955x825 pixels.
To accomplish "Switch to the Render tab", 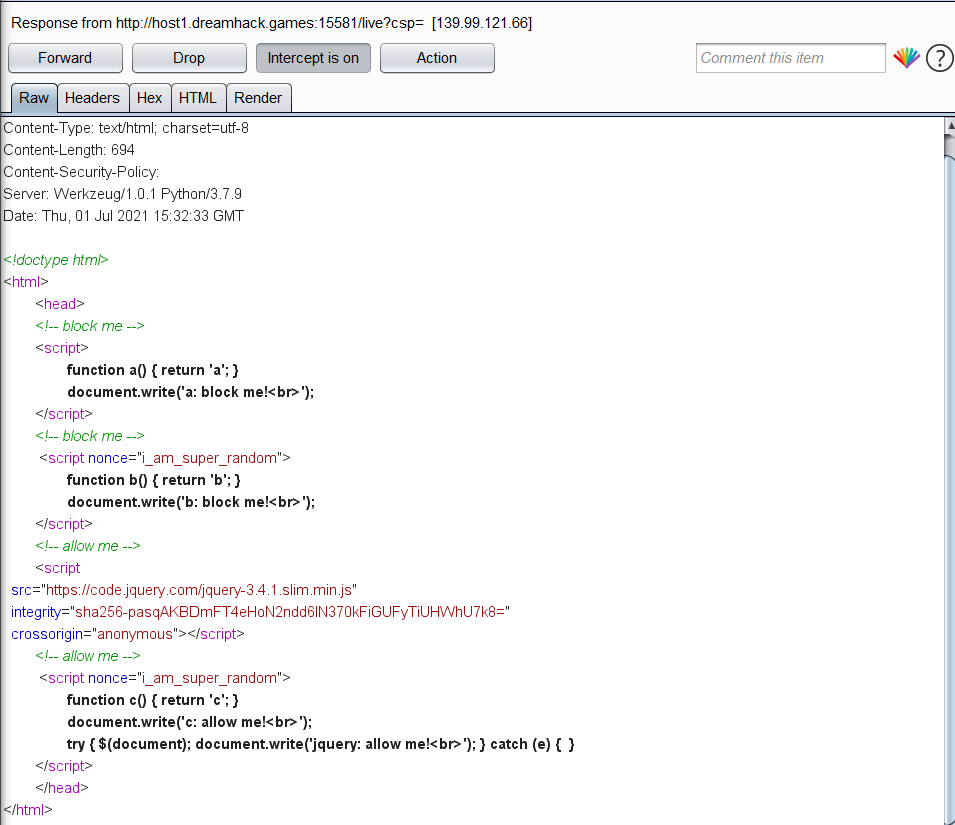I will (x=258, y=98).
